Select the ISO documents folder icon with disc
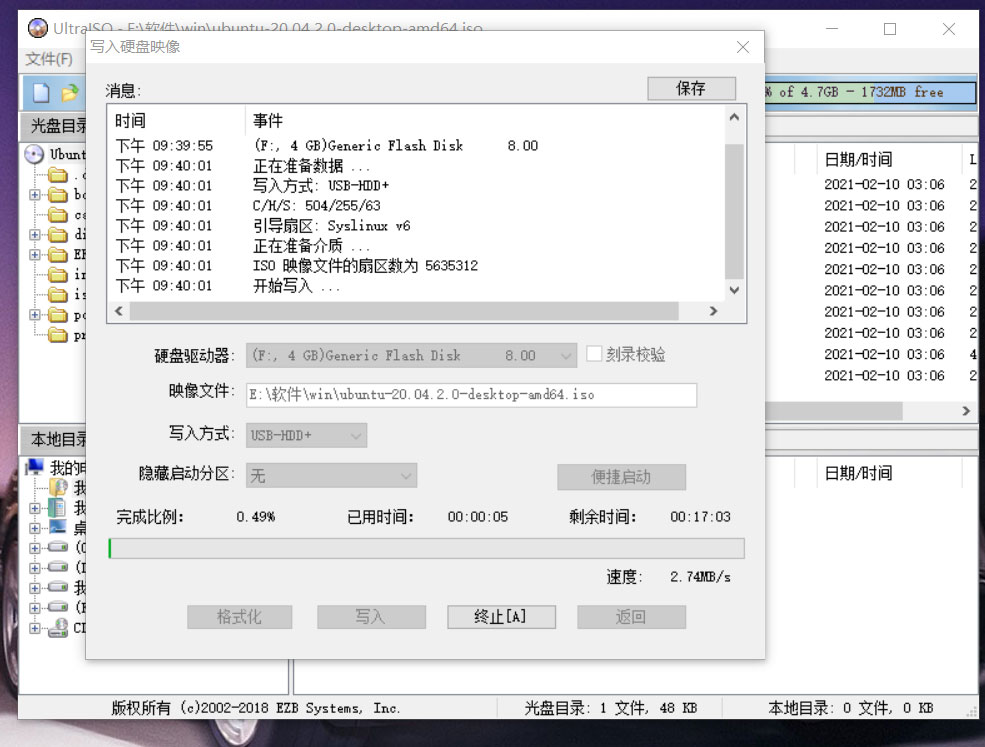985x747 pixels. (58, 487)
